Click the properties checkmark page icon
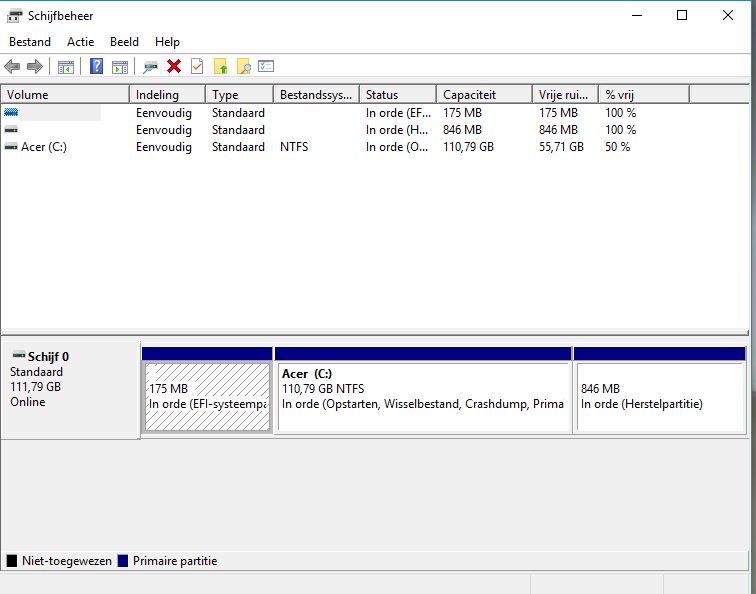 (197, 67)
